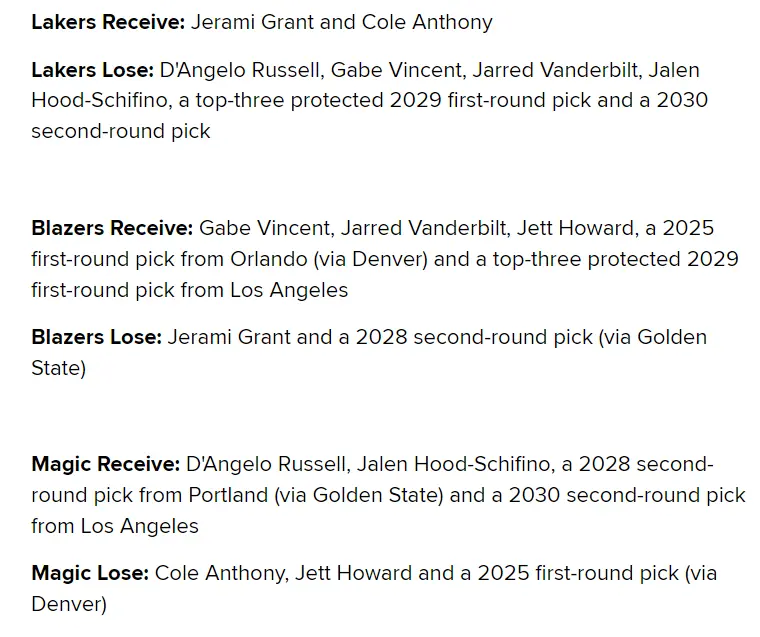Click 'Jerami Grant' in Blazers Lose line
760x637 pixels.
[229, 337]
